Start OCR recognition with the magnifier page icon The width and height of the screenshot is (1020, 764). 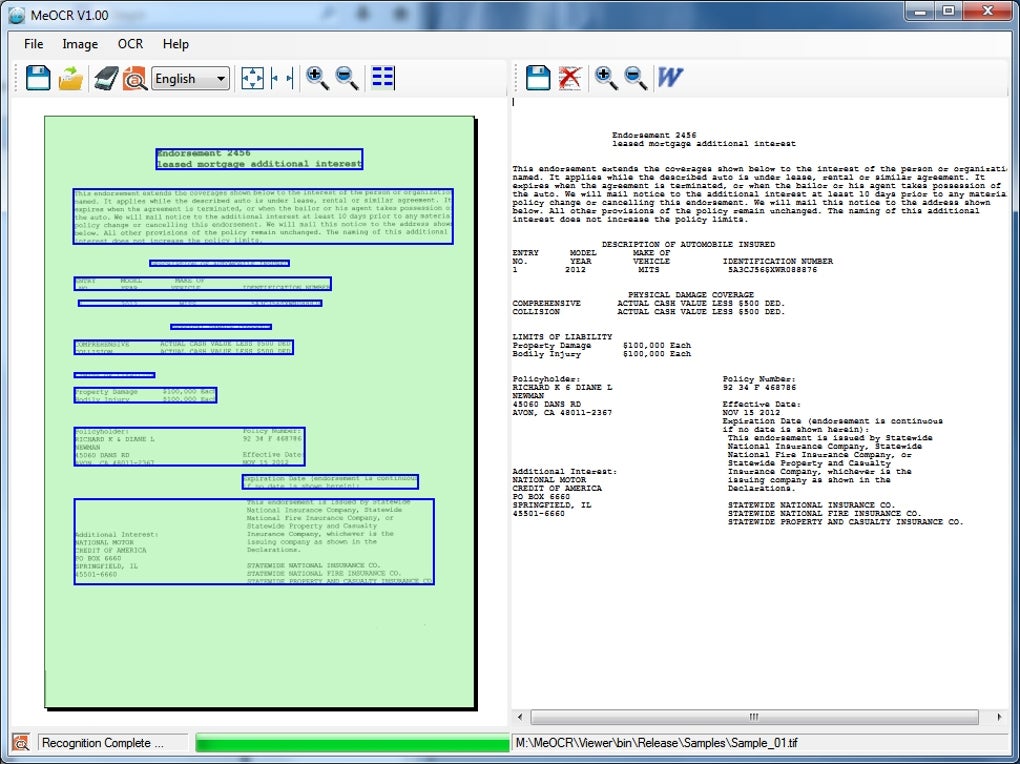135,78
